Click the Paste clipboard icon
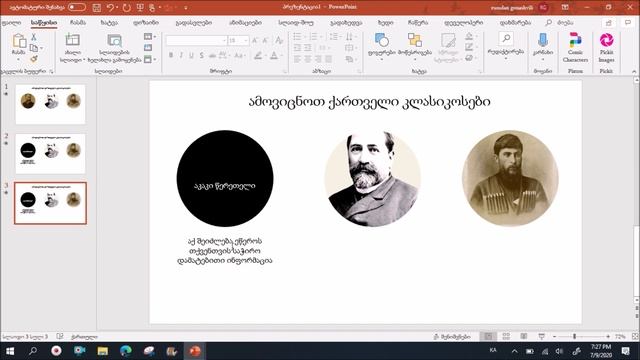 click(x=19, y=41)
